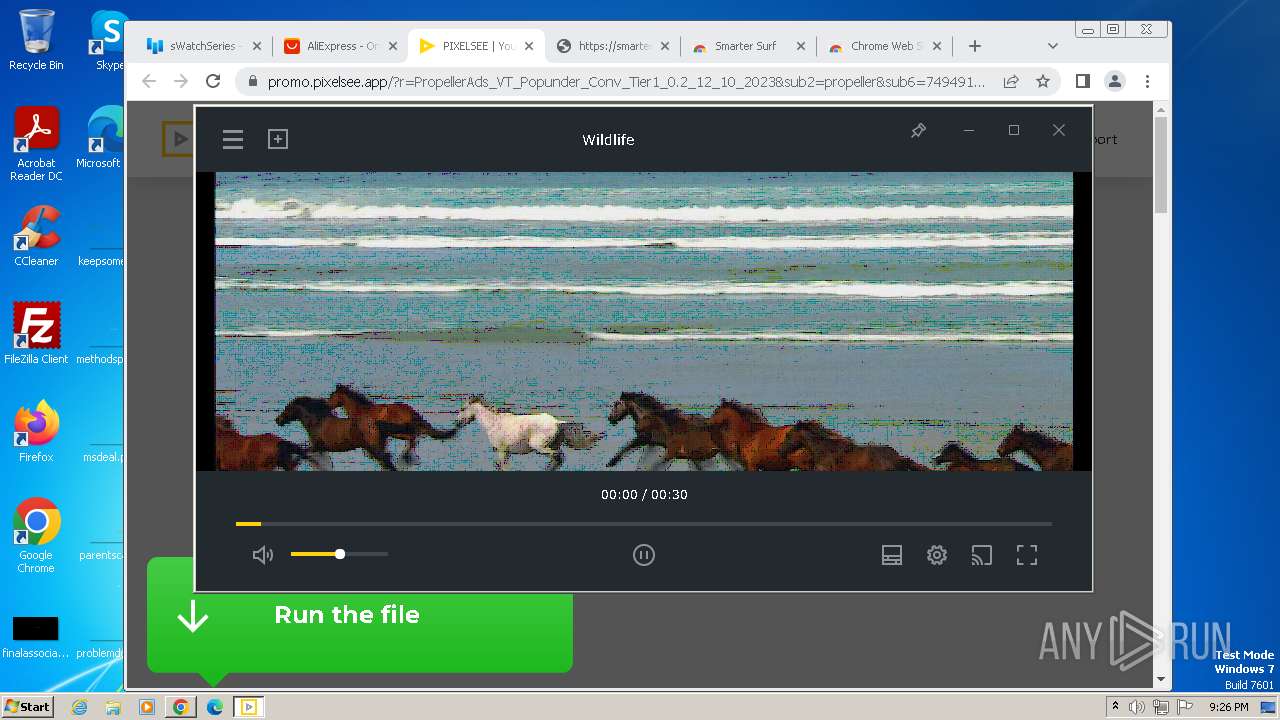This screenshot has height=720, width=1280.
Task: Open the player settings gear
Action: (937, 555)
